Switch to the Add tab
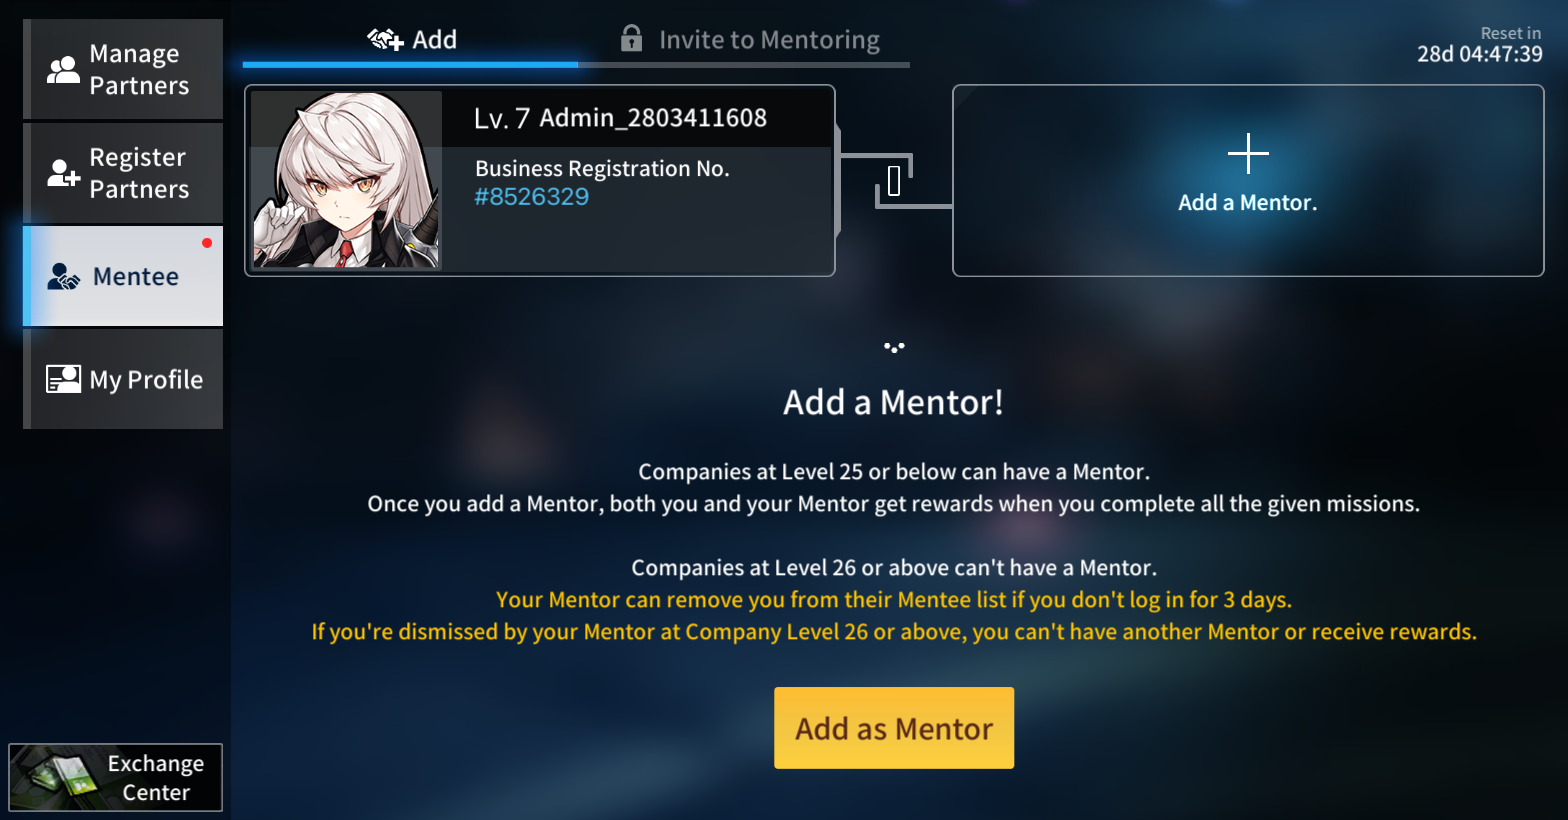Viewport: 1568px width, 820px height. [411, 42]
